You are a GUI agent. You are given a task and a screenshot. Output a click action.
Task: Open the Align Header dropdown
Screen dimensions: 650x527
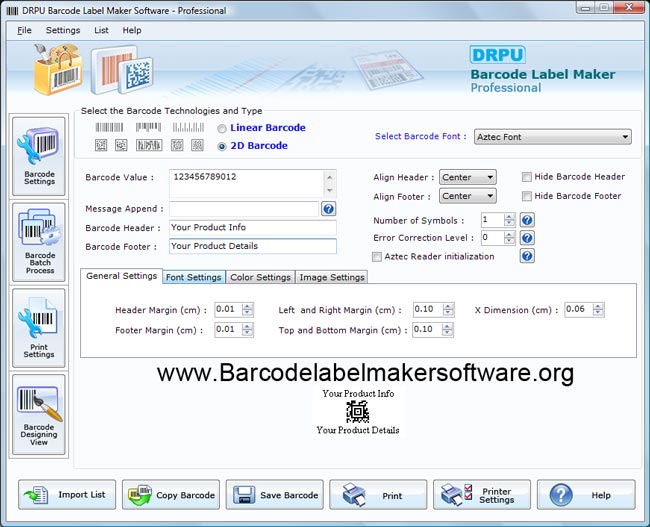[x=468, y=177]
